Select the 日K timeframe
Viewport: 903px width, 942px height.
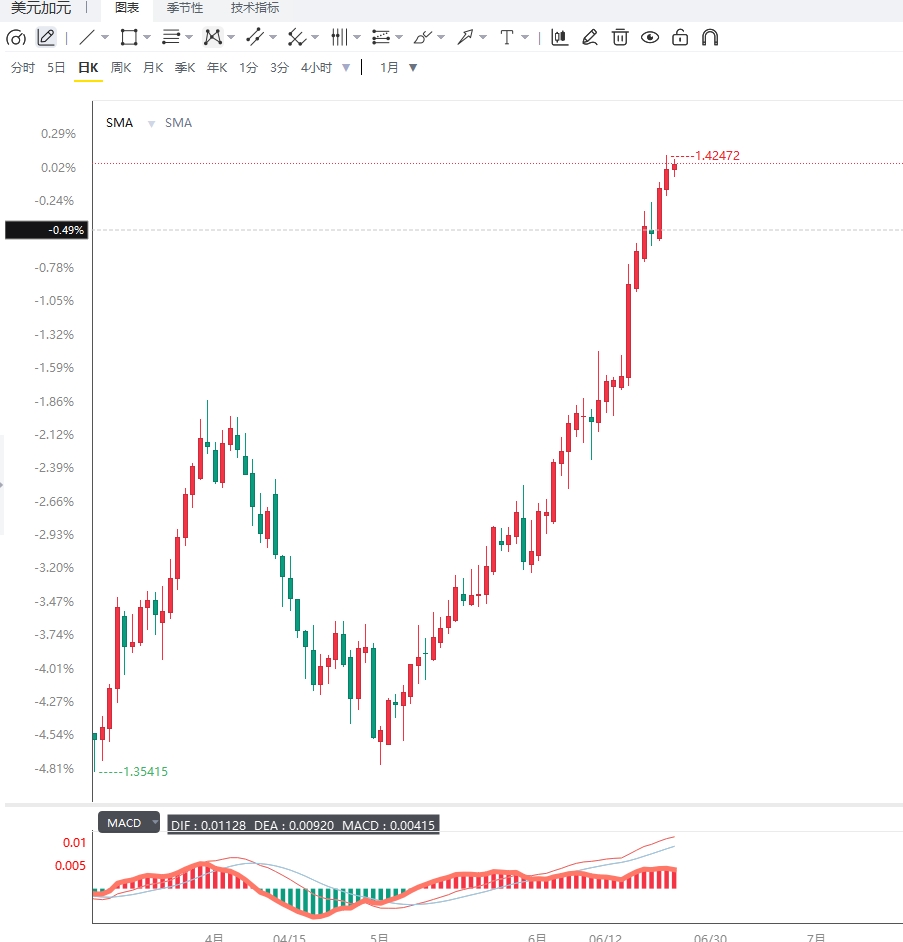click(88, 67)
